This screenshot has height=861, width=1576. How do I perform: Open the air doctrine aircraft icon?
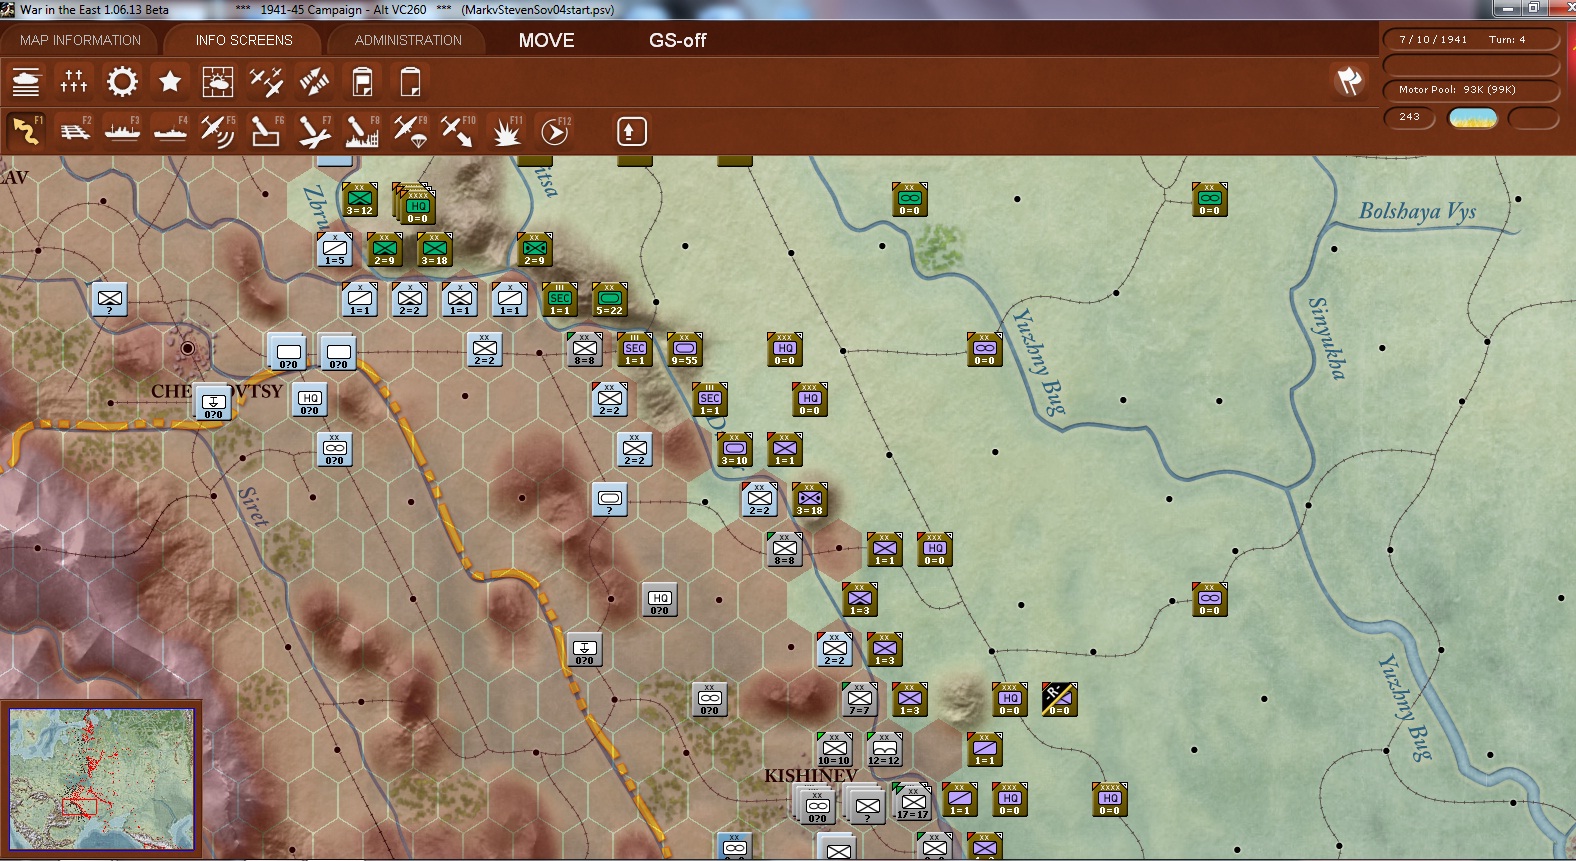click(x=266, y=81)
